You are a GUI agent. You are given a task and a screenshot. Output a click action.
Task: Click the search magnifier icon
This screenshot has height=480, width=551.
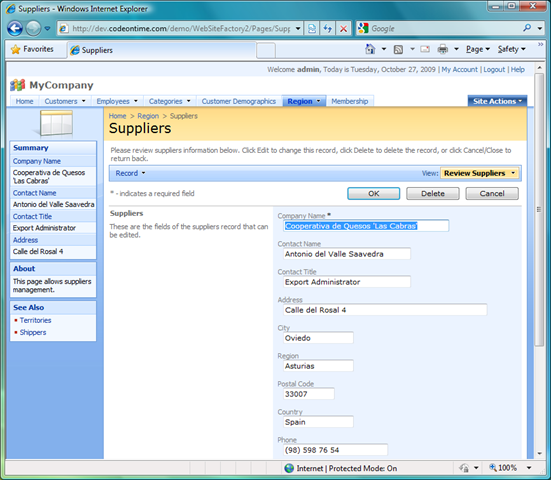click(x=527, y=28)
